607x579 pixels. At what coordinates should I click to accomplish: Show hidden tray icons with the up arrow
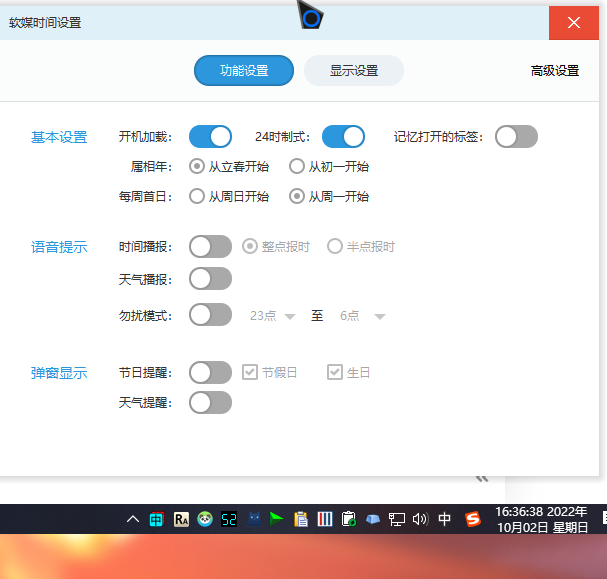coord(133,519)
